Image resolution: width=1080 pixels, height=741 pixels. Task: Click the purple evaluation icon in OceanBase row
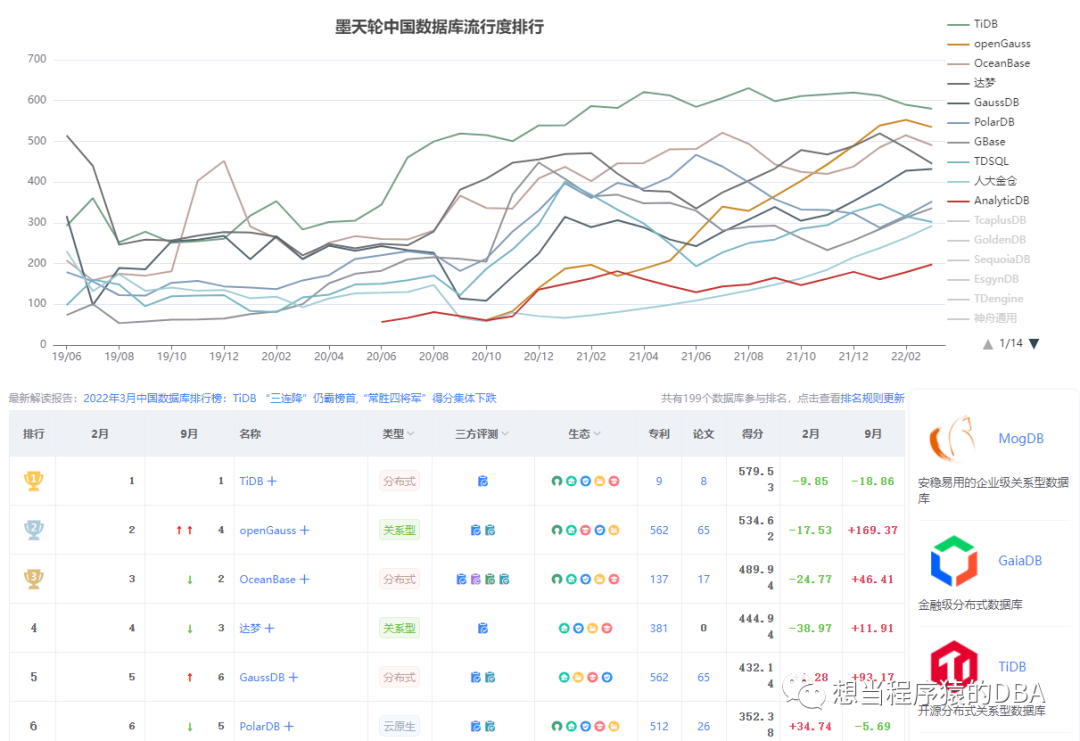click(475, 579)
